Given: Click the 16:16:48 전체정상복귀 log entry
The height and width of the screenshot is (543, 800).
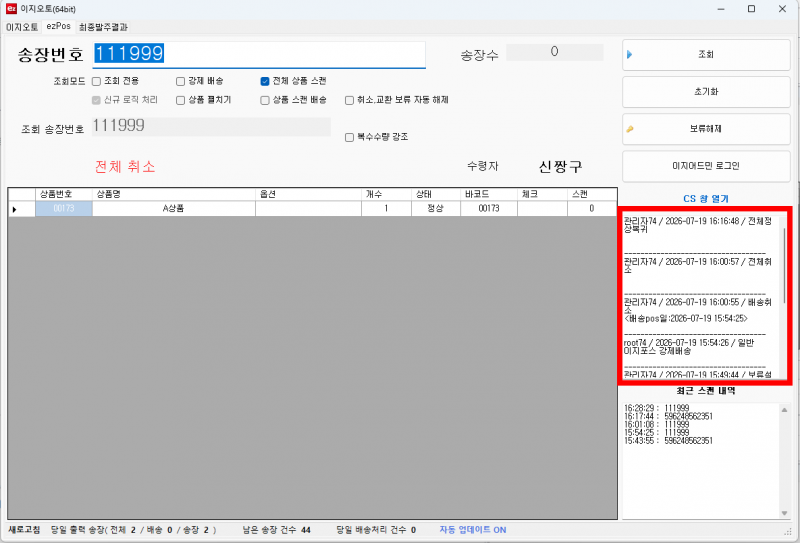Looking at the screenshot, I should [x=698, y=225].
